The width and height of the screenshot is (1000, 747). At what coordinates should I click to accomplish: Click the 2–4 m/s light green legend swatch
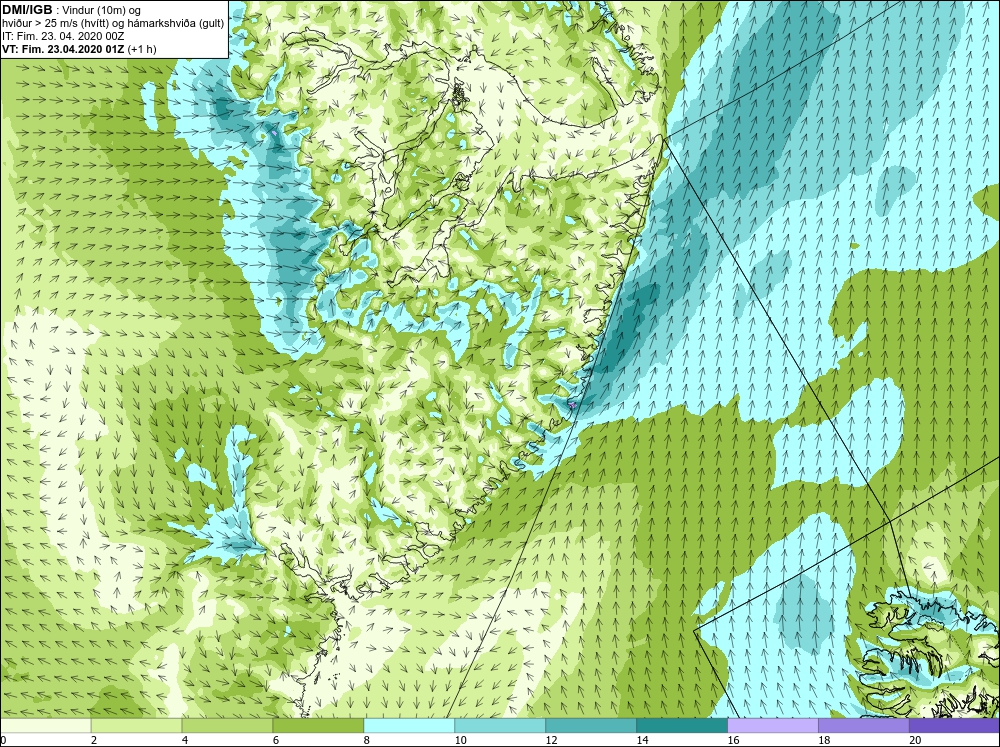point(136,725)
